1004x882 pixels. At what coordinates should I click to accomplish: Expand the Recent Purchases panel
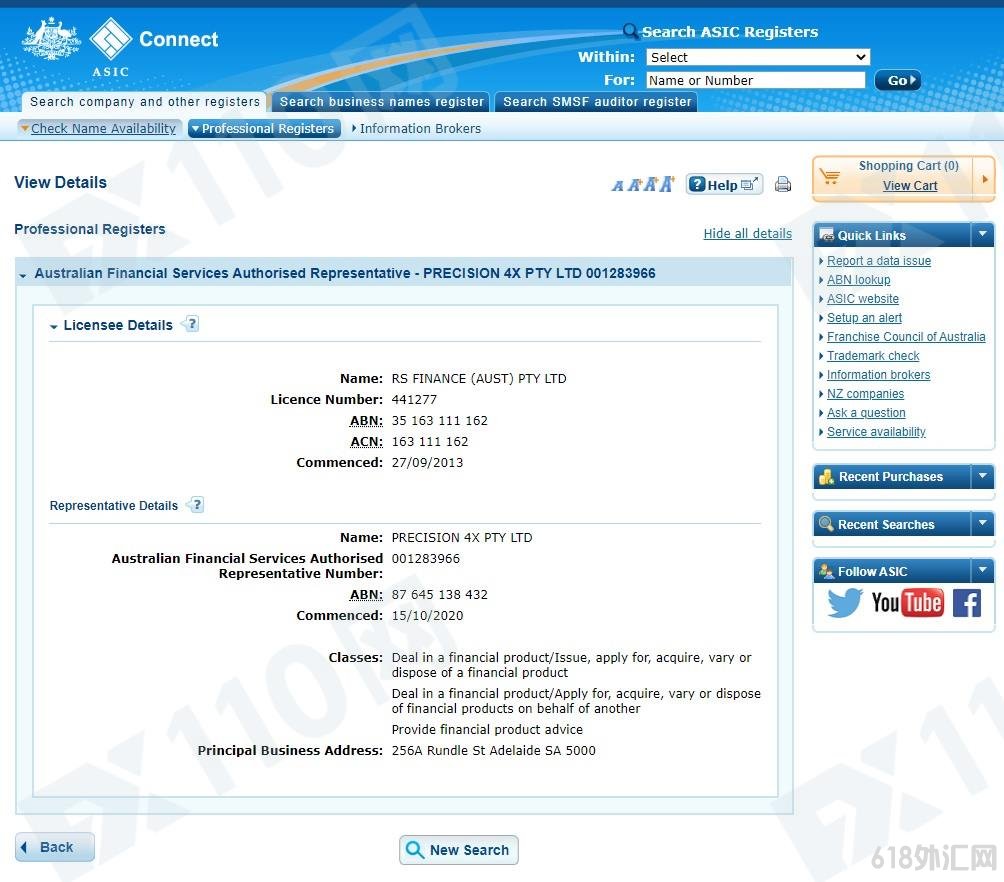point(982,476)
